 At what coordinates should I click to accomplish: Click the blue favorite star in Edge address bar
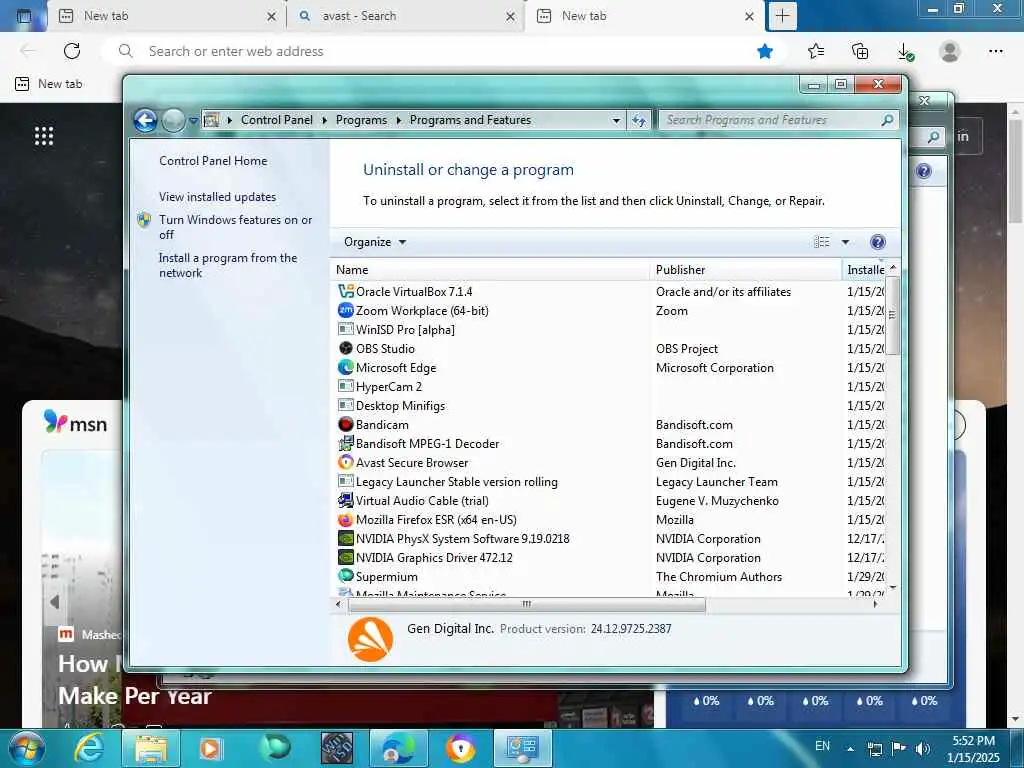(x=765, y=51)
